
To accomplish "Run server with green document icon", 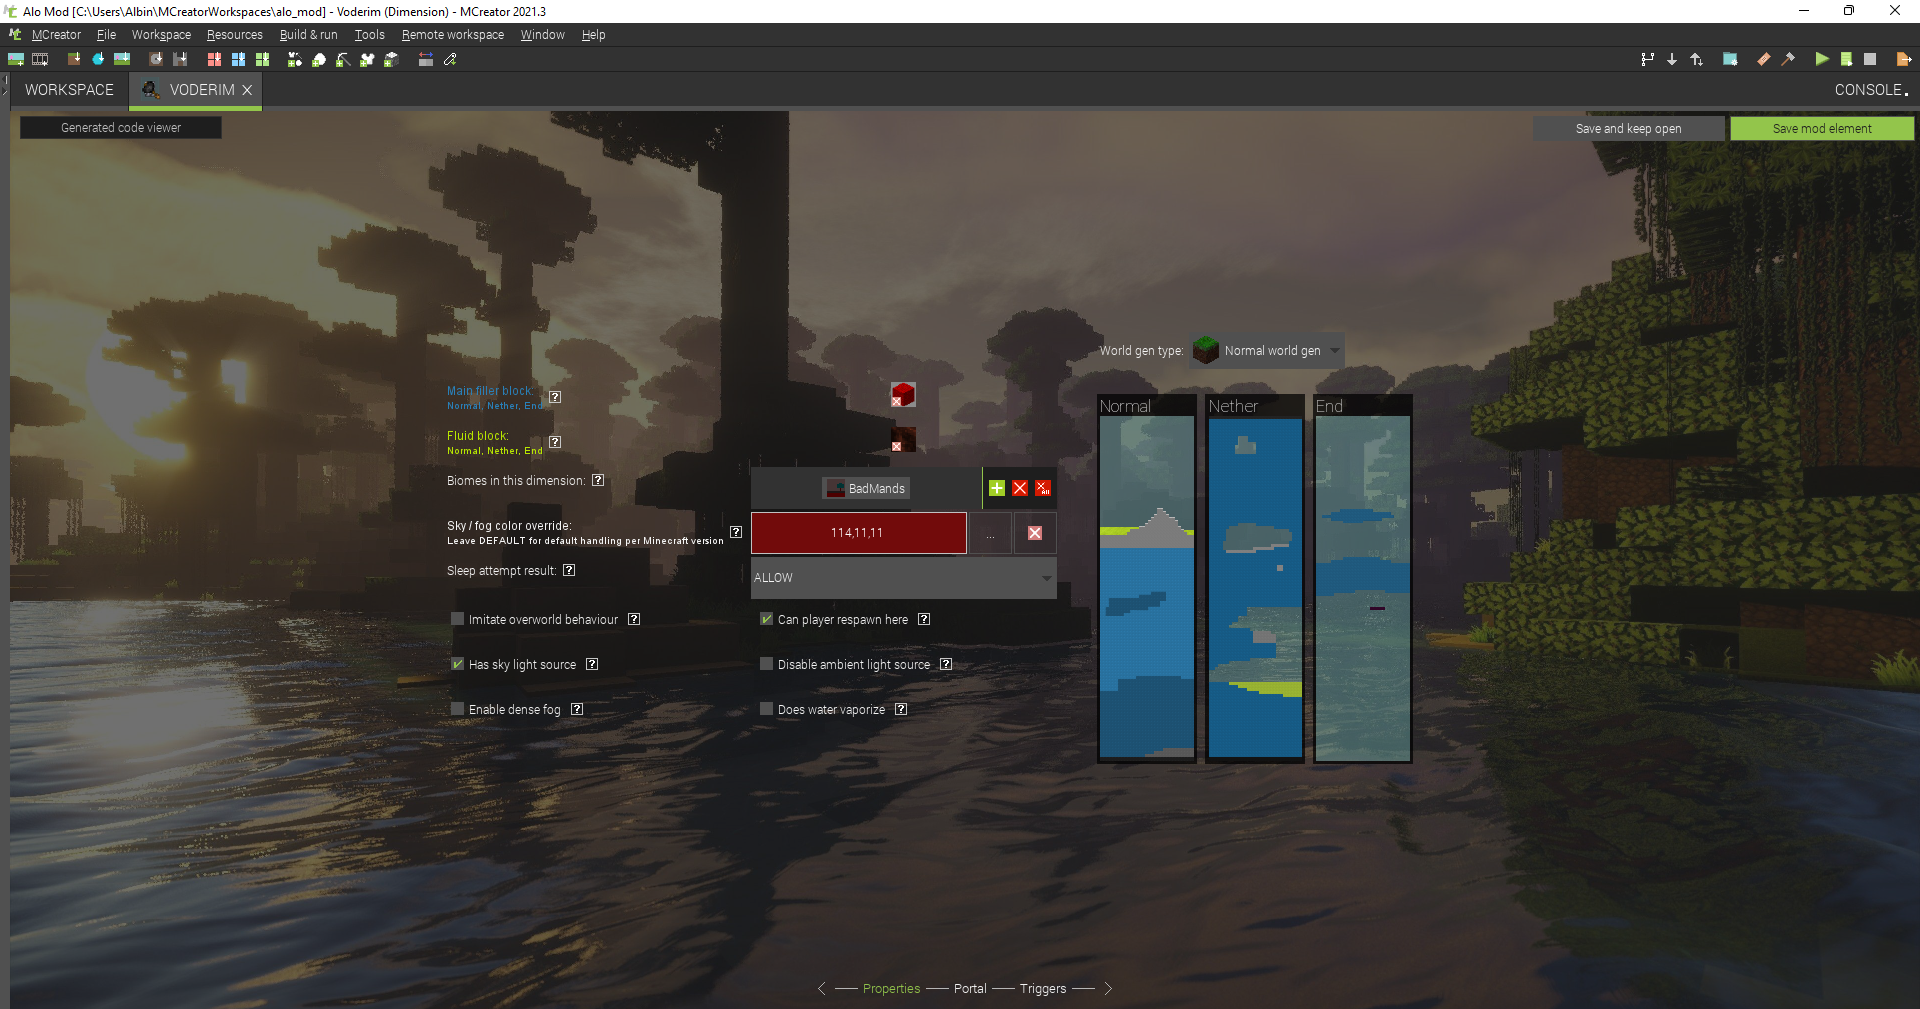I will (1846, 59).
